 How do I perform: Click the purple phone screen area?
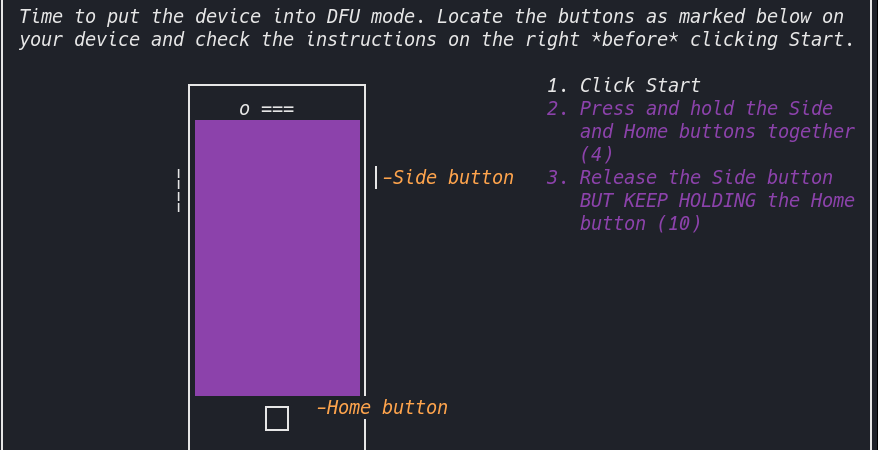tap(277, 258)
